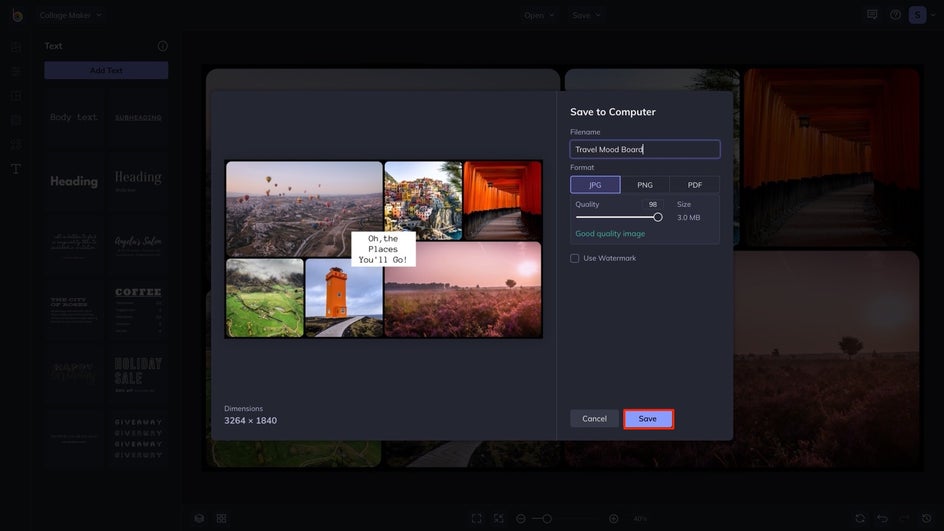Expand the account chevron next to avatar
This screenshot has width=944, height=531.
[x=934, y=15]
